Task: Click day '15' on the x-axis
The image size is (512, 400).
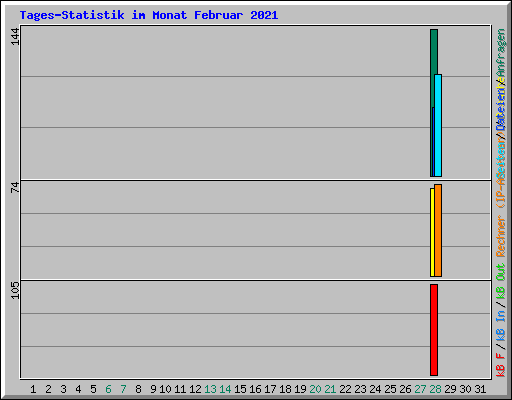Action: coord(240,389)
